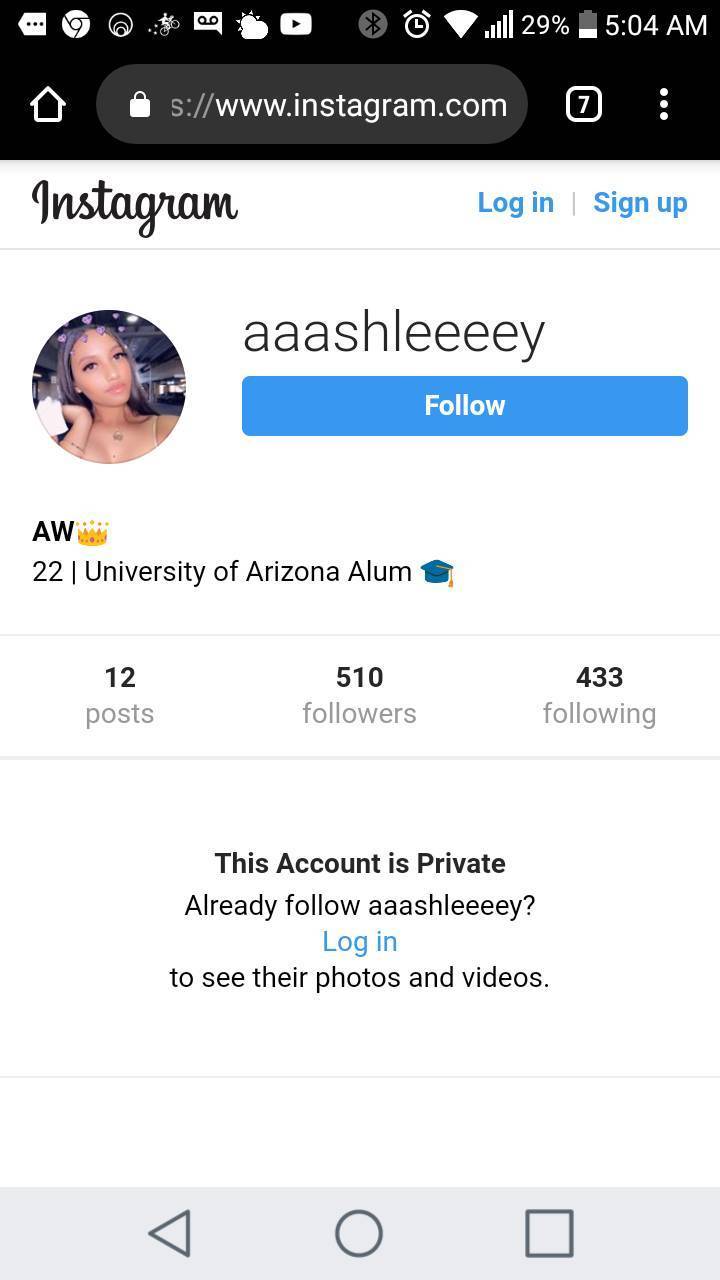Open the Log in link in header
The height and width of the screenshot is (1280, 720).
coord(515,202)
